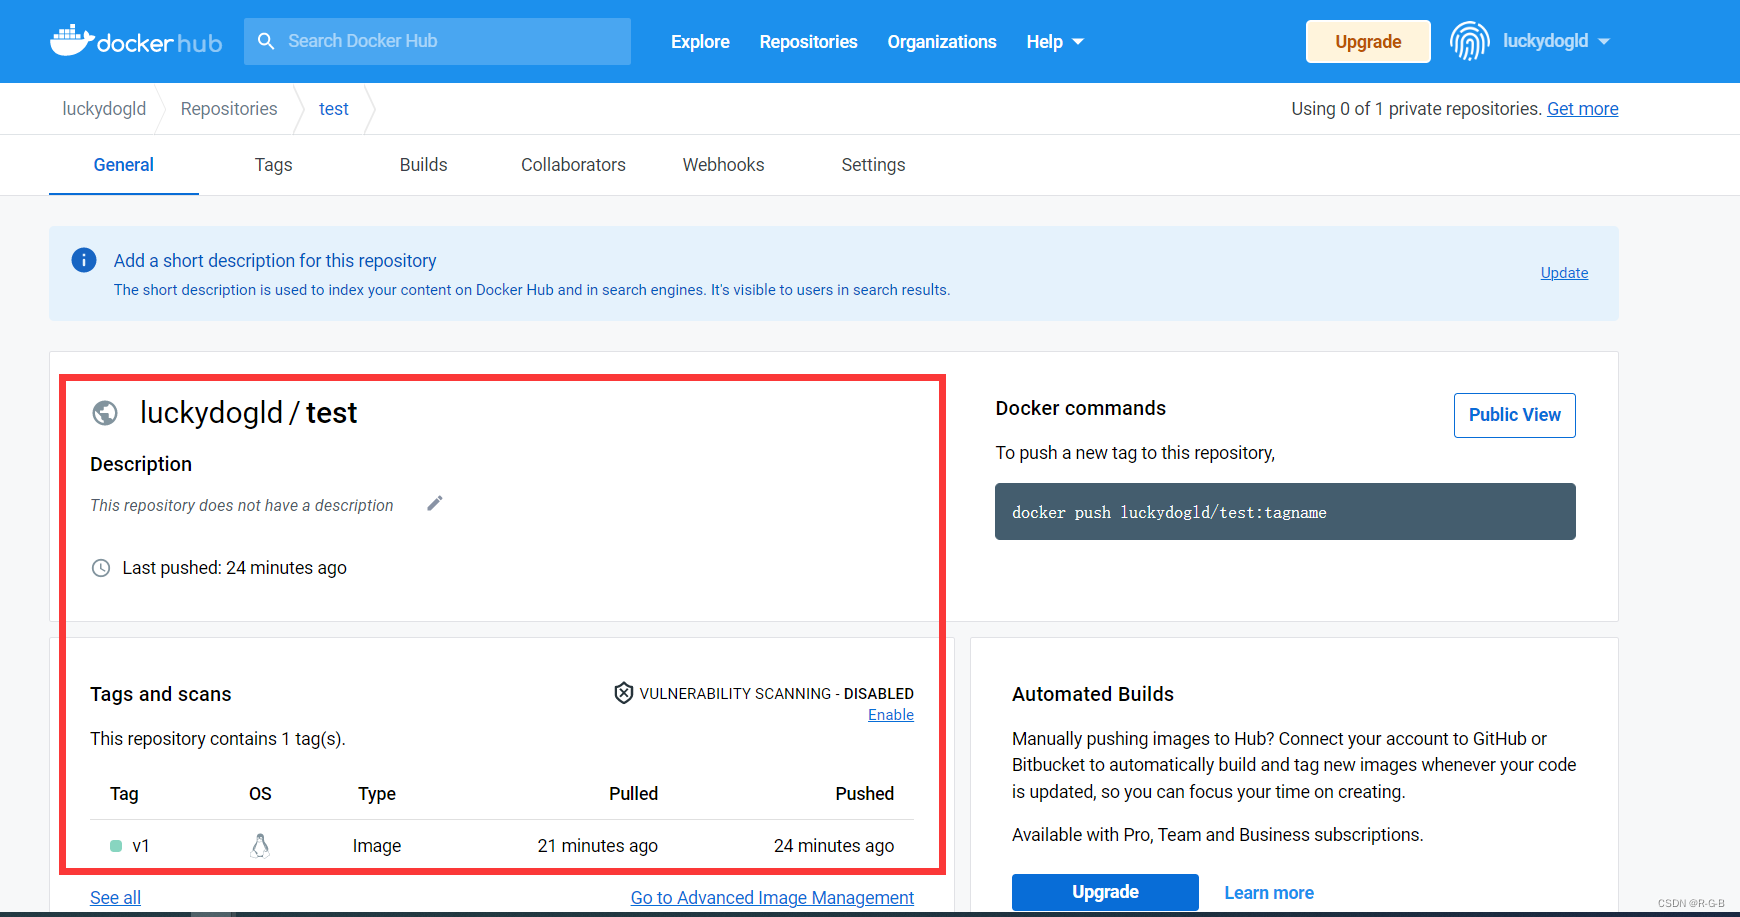Viewport: 1740px width, 917px height.
Task: Go to Repositories in top navigation
Action: (x=808, y=42)
